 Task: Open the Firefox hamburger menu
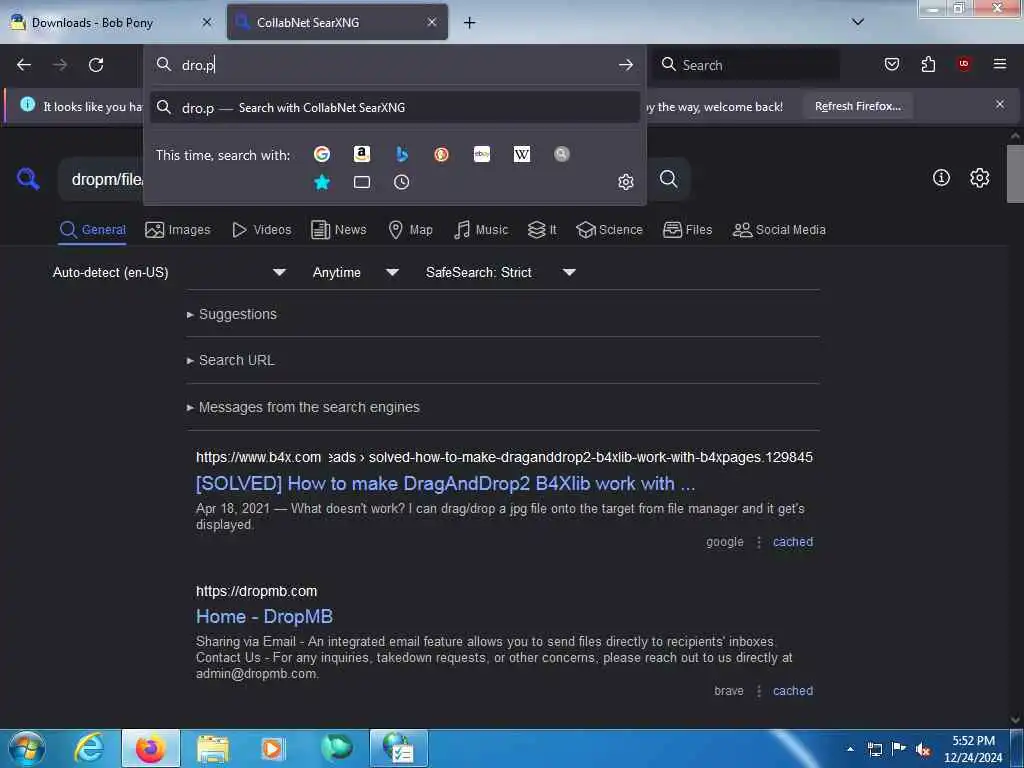1000,64
